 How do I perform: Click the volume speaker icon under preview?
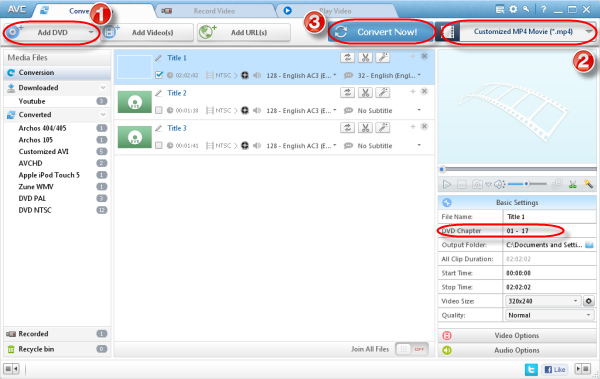click(x=499, y=185)
